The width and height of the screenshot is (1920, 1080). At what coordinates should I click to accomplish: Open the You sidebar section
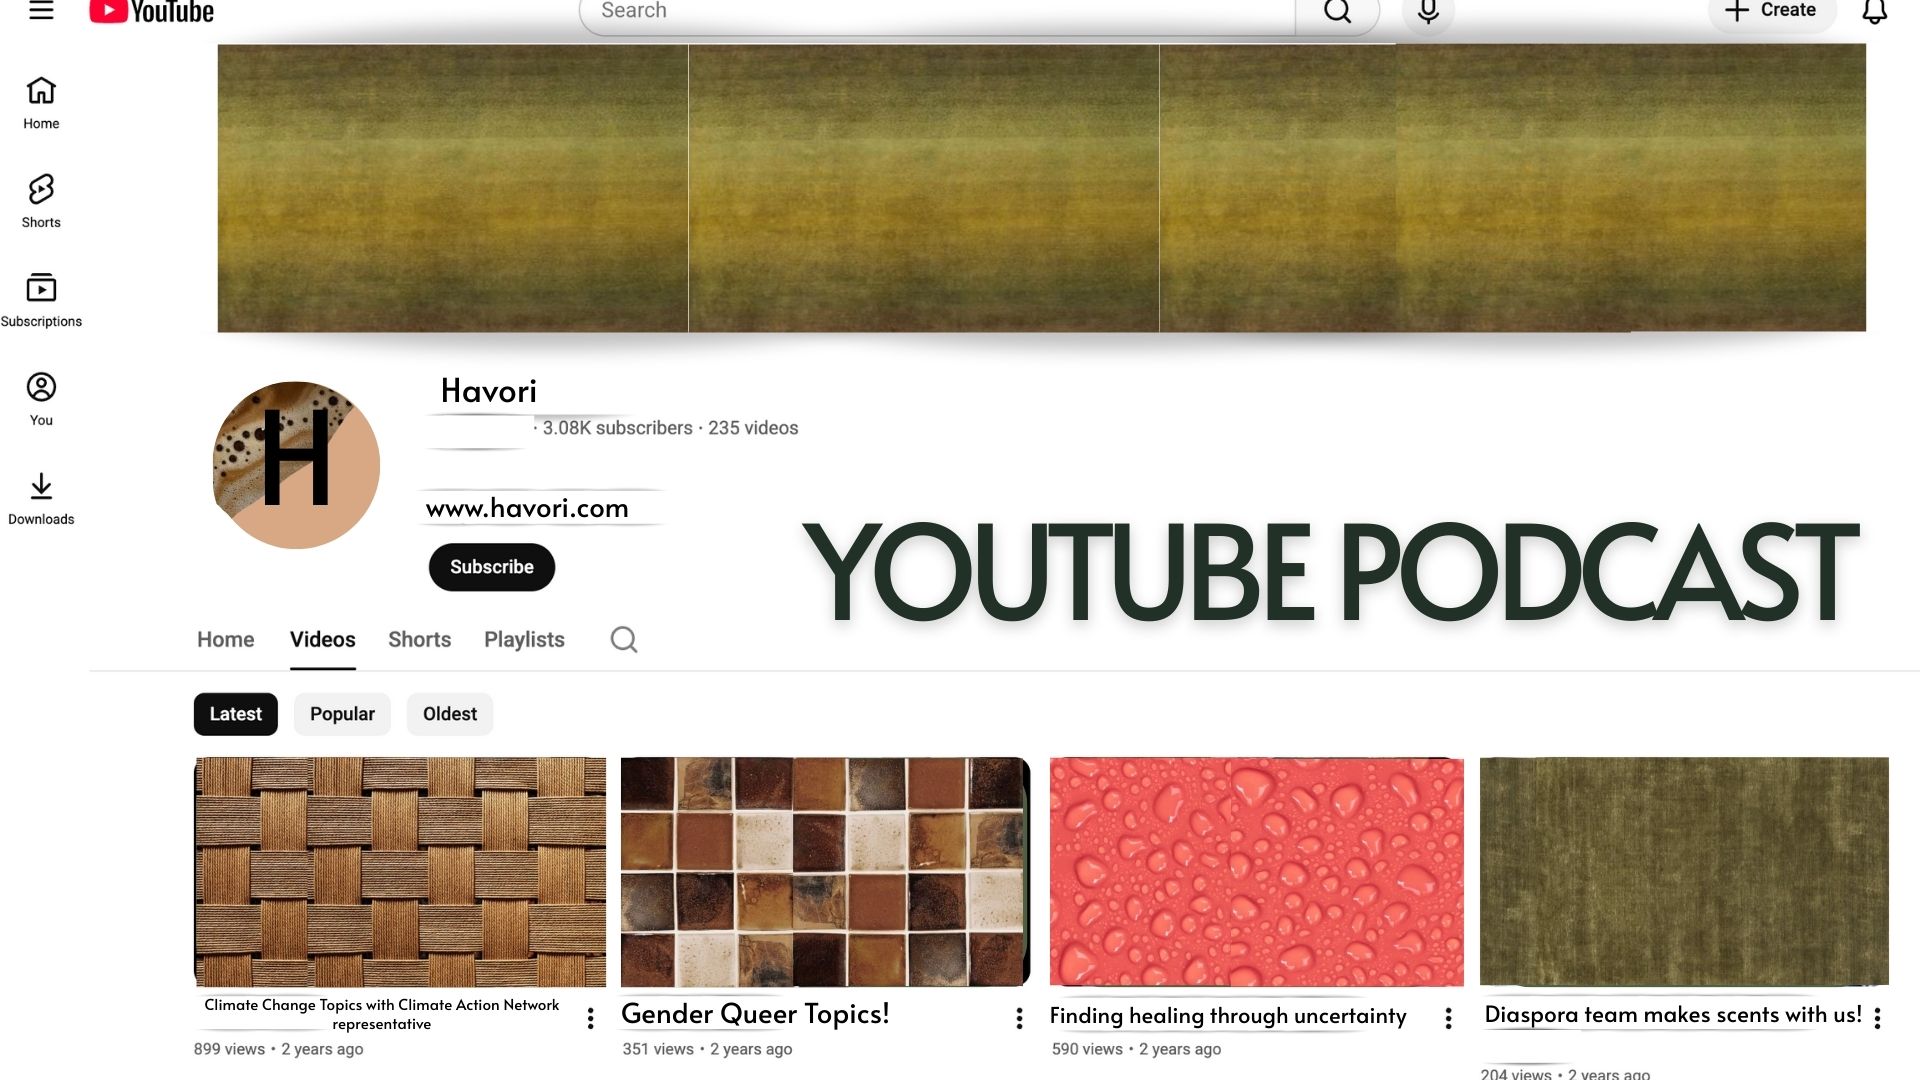pyautogui.click(x=41, y=399)
